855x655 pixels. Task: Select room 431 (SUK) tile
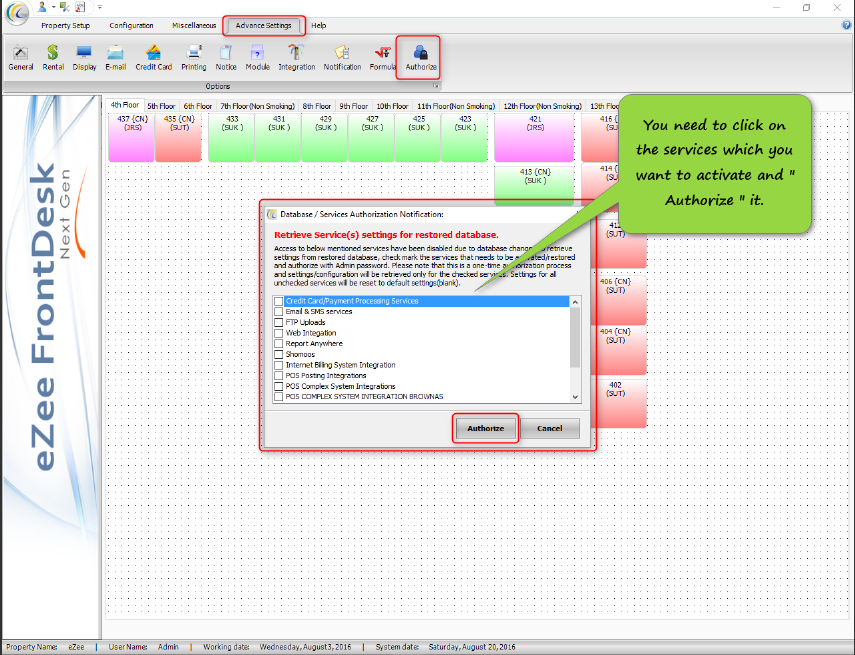point(278,137)
